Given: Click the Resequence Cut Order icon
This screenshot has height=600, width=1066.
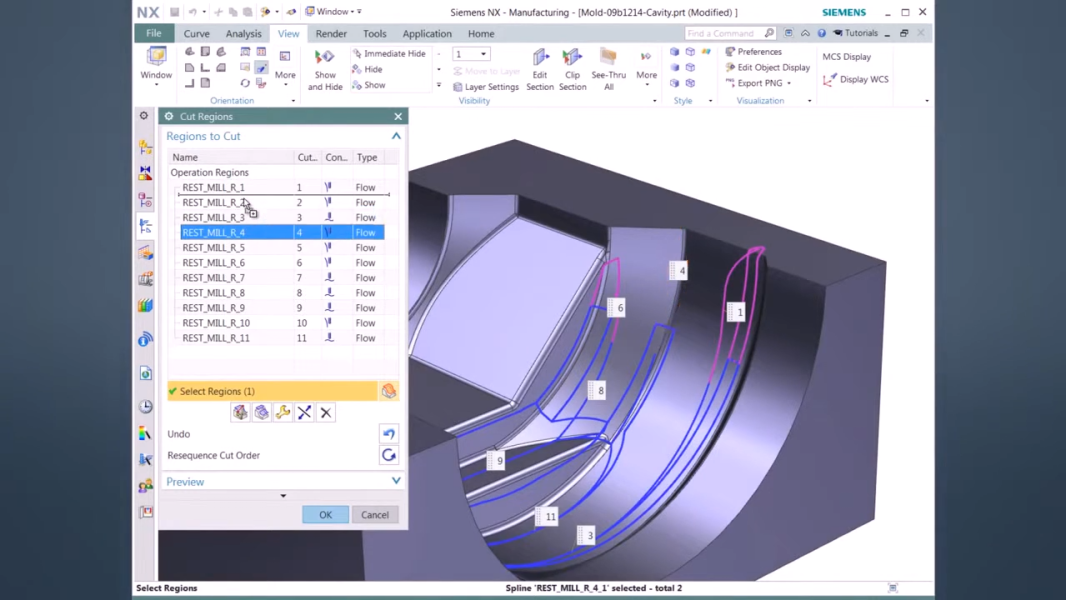Looking at the screenshot, I should click(389, 455).
